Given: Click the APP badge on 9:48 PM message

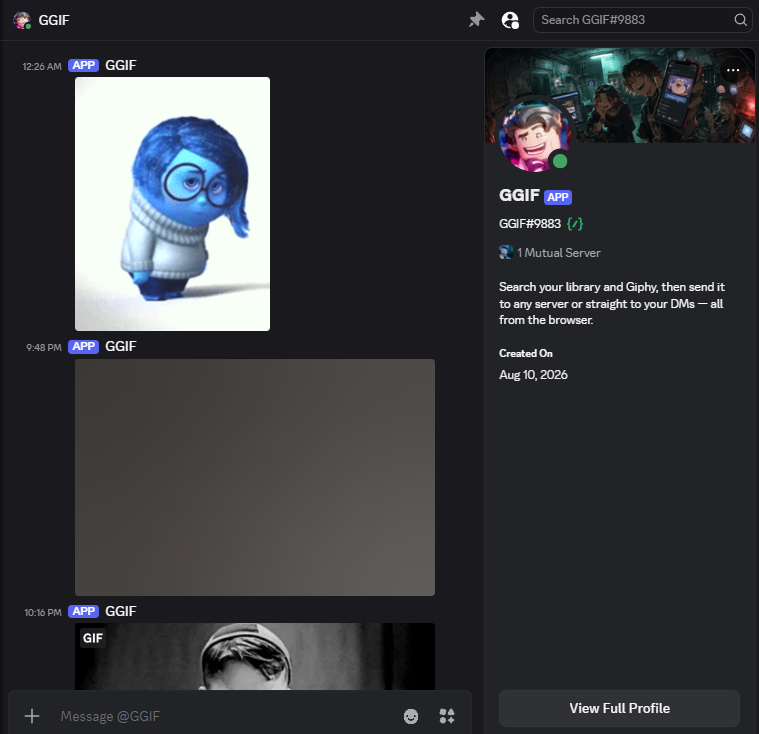Looking at the screenshot, I should [83, 347].
